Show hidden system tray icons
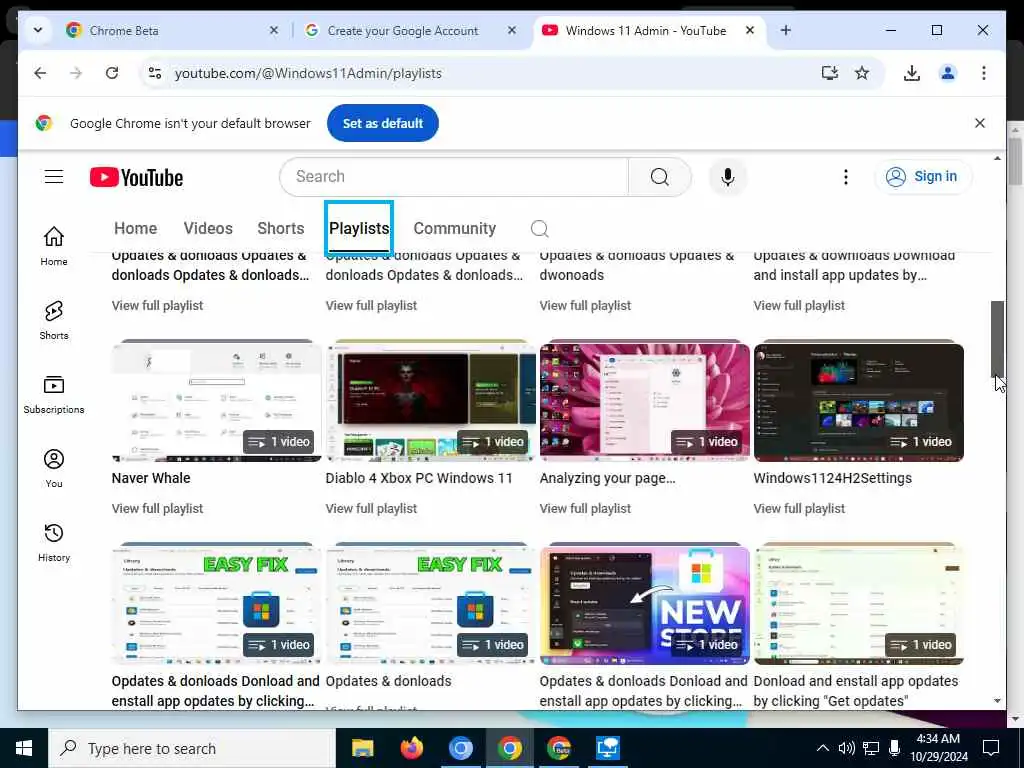Image resolution: width=1024 pixels, height=768 pixels. coord(823,748)
